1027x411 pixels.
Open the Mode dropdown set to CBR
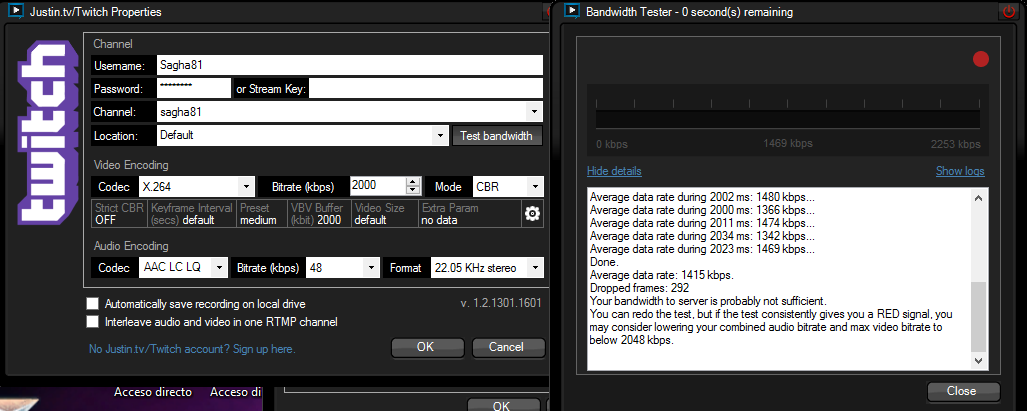tap(535, 187)
